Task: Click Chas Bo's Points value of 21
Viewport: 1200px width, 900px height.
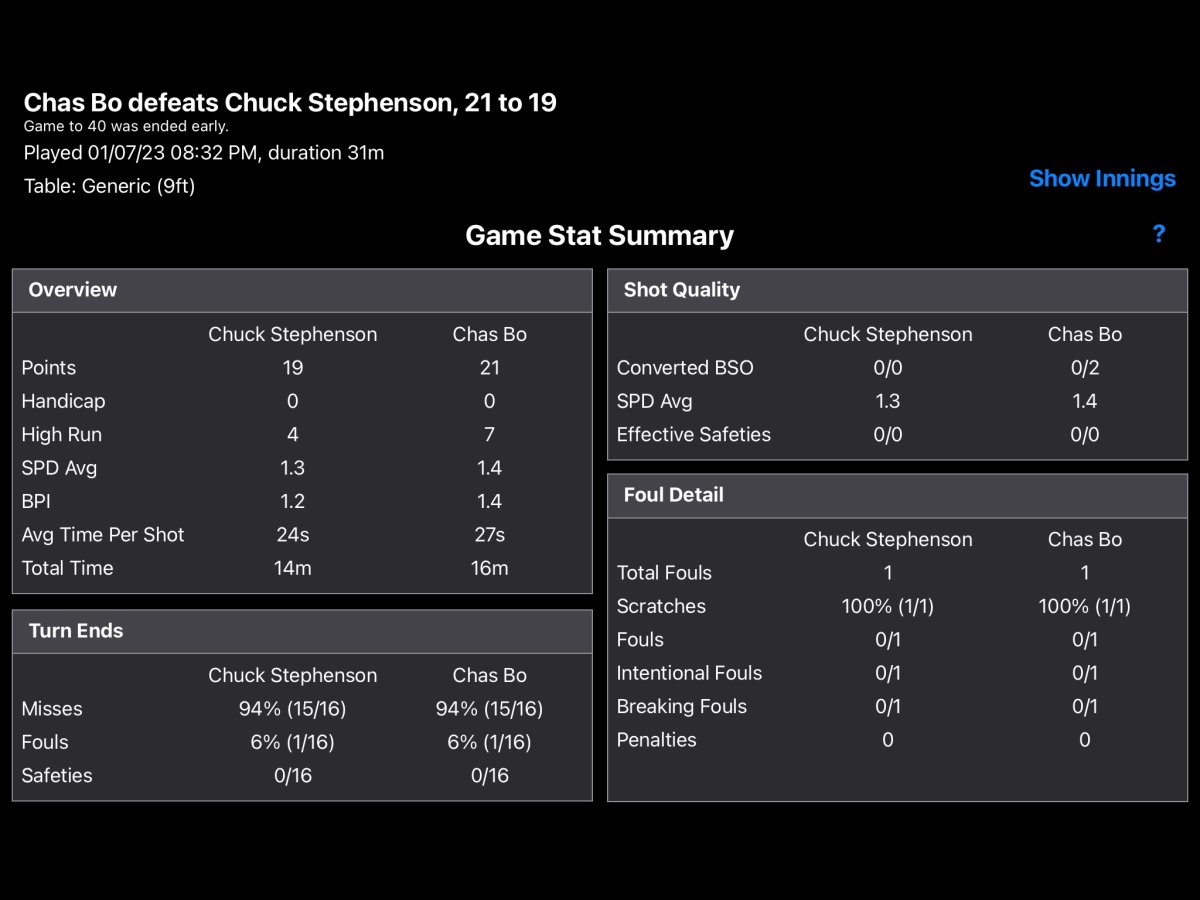Action: coord(489,368)
